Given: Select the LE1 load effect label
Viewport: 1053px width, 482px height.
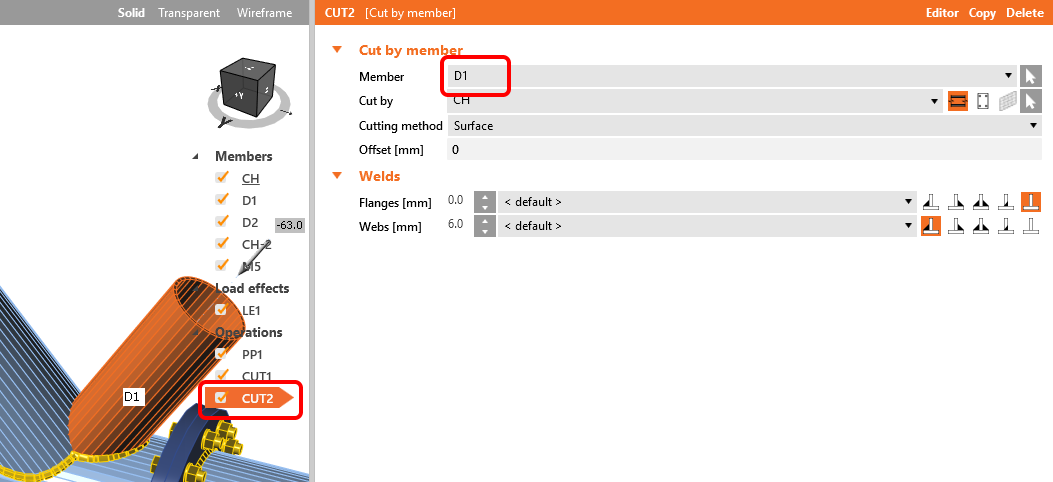Looking at the screenshot, I should coord(250,310).
